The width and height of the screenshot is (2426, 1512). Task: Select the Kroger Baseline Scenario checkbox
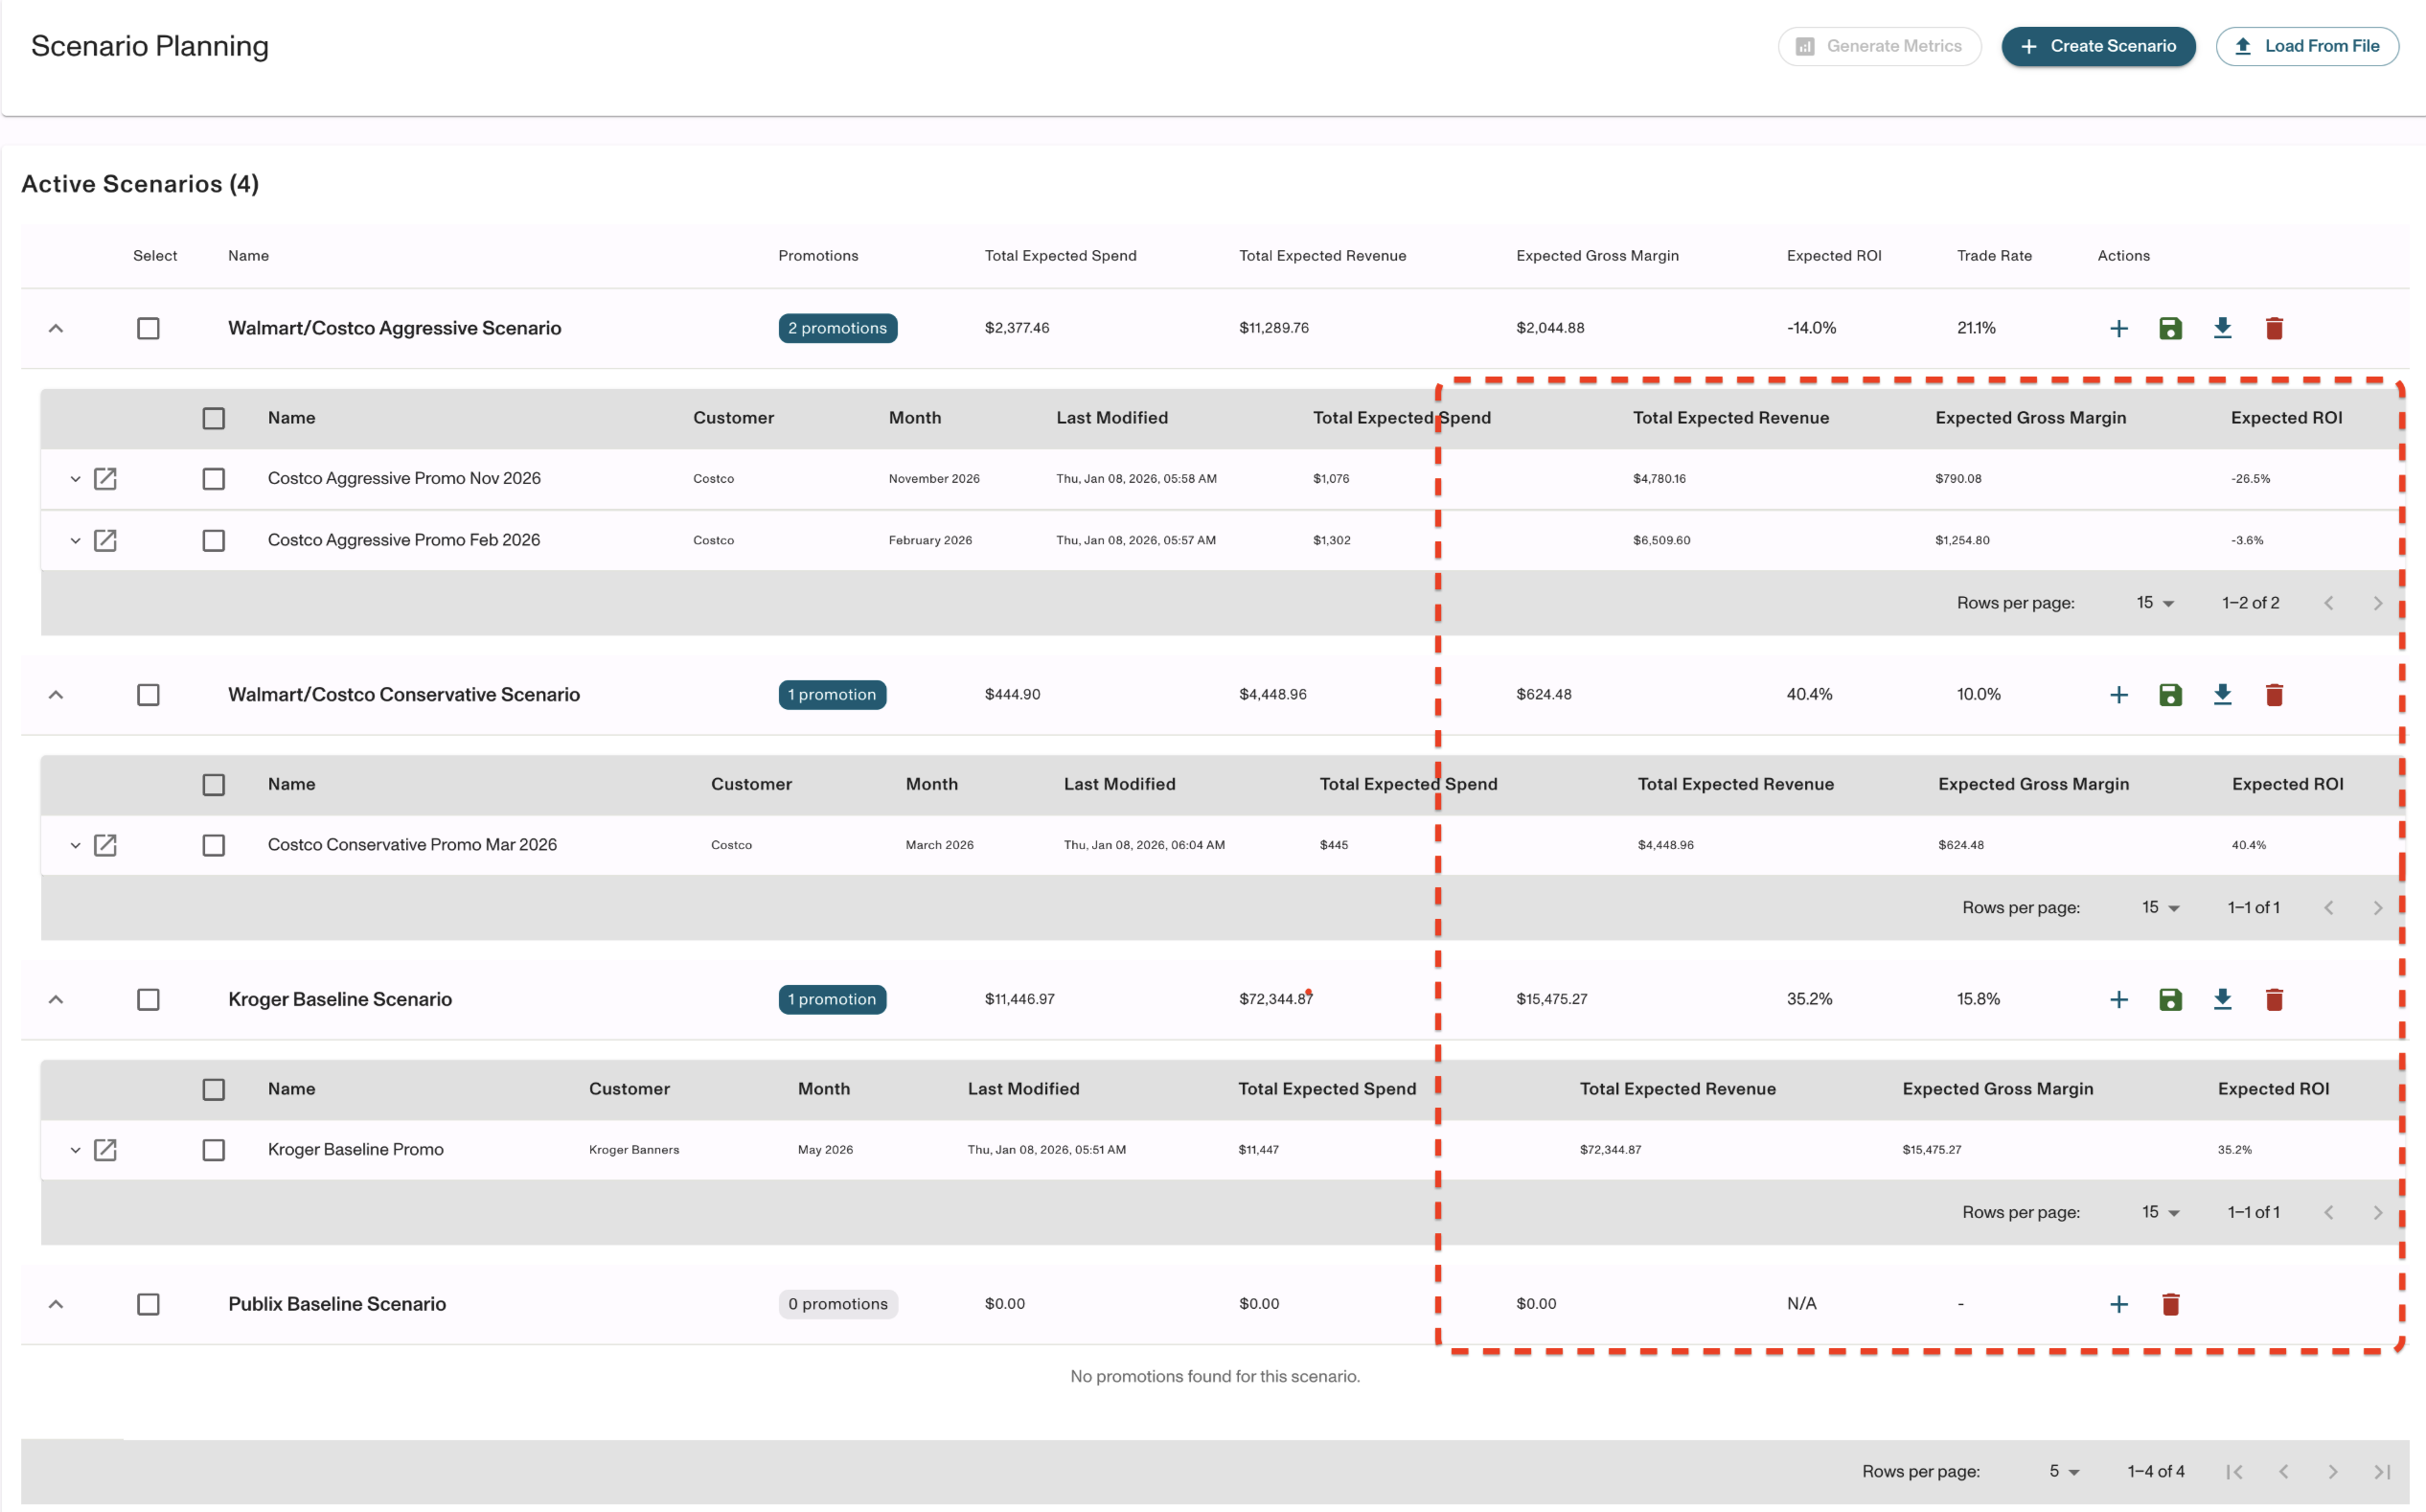[148, 999]
